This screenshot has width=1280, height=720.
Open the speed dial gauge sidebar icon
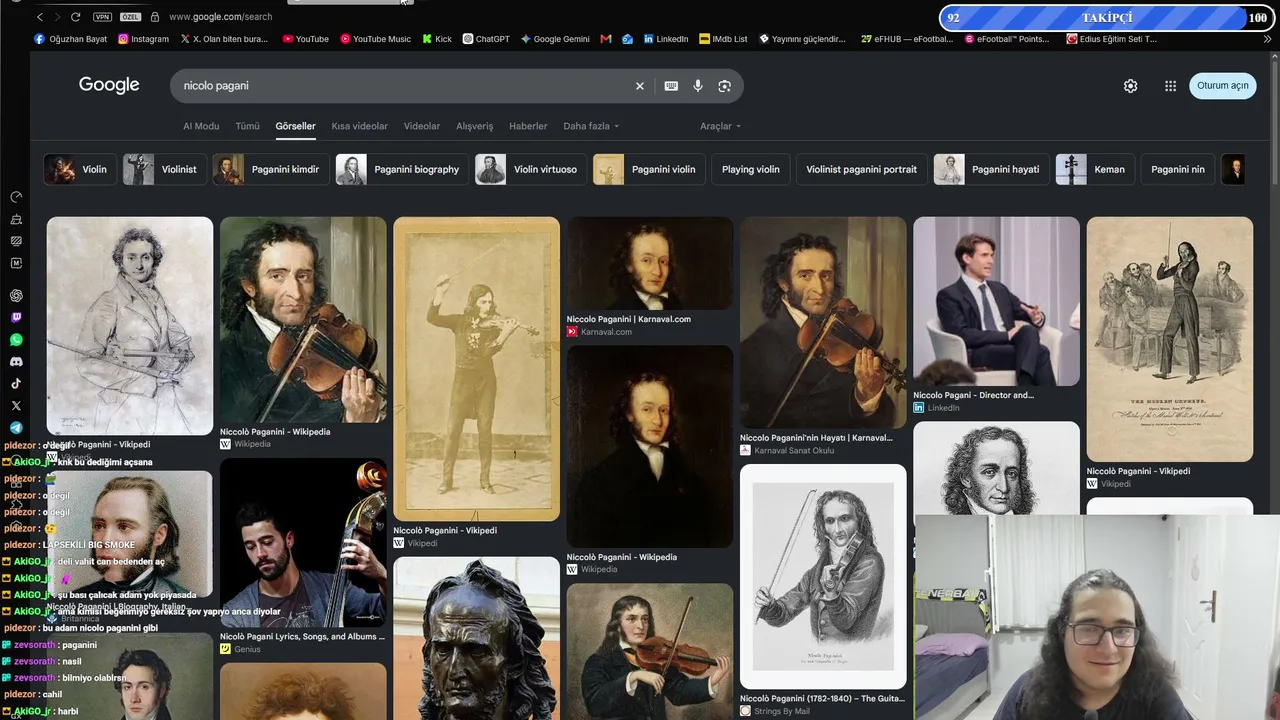[x=16, y=197]
